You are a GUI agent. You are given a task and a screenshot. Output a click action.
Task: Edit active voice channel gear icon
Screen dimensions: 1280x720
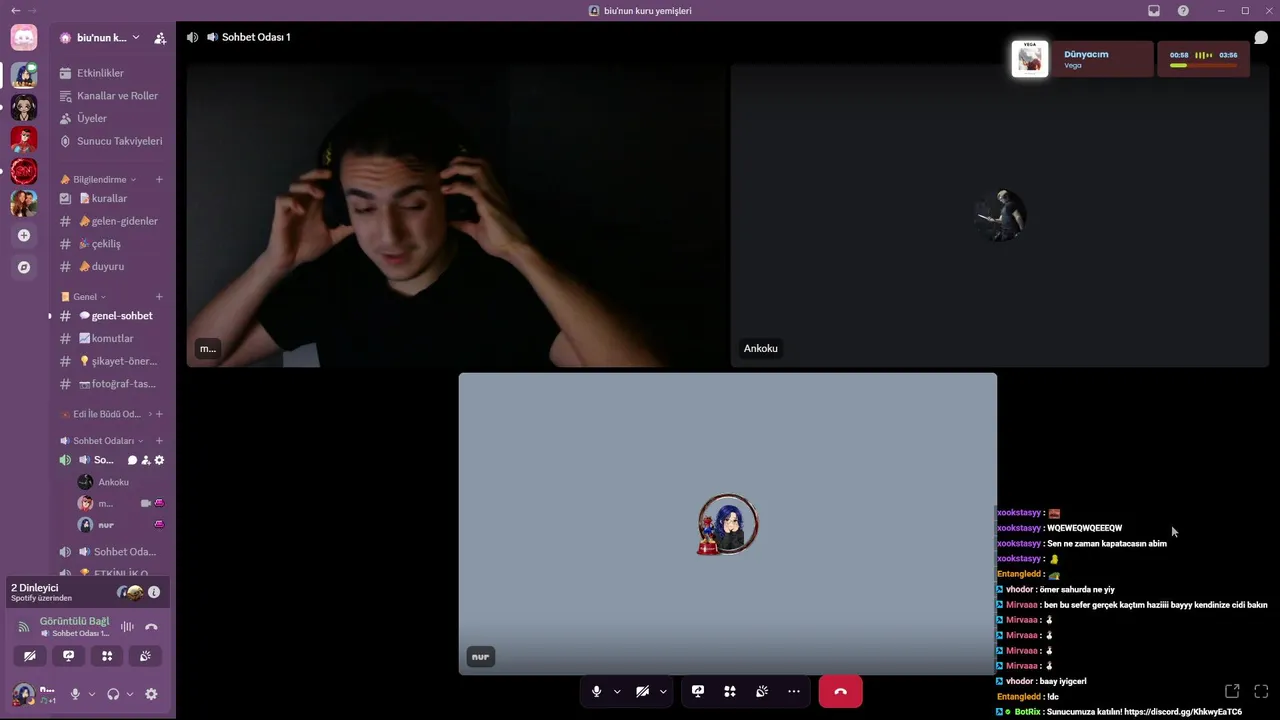pos(159,460)
